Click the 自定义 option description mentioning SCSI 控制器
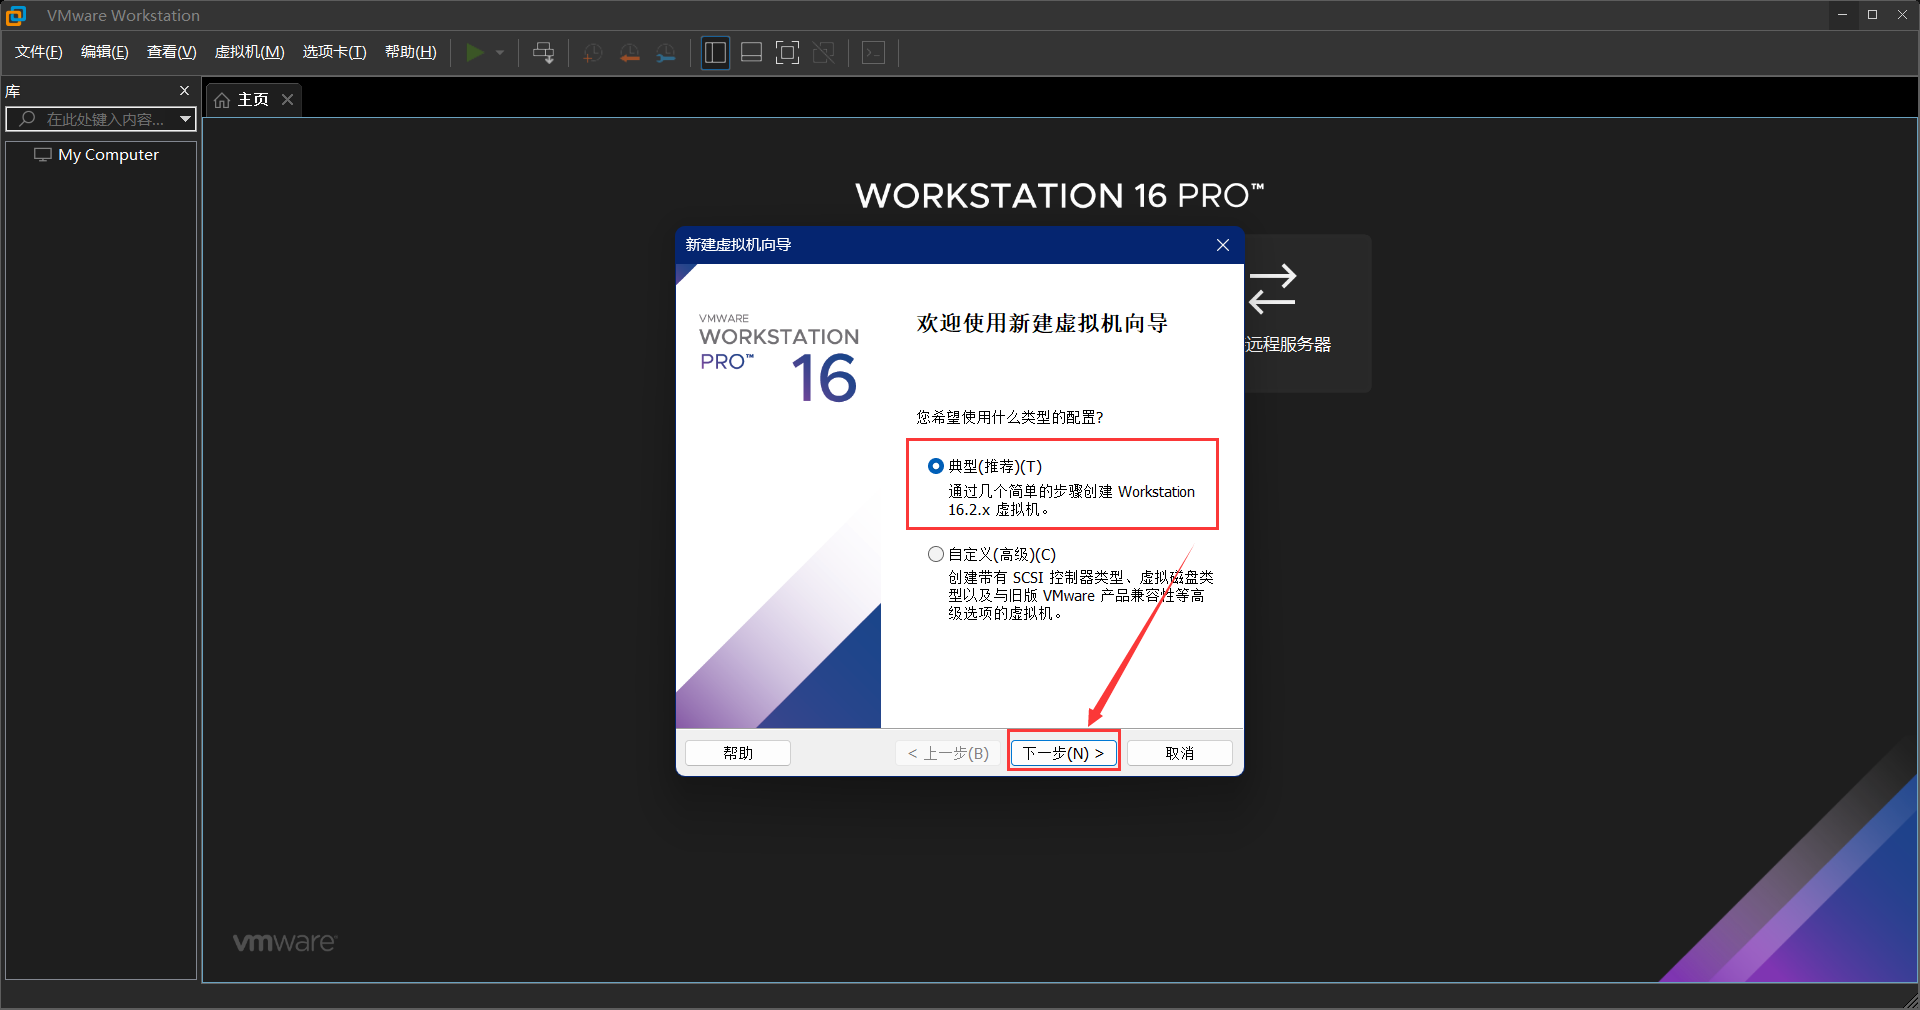The image size is (1920, 1010). coord(1081,595)
